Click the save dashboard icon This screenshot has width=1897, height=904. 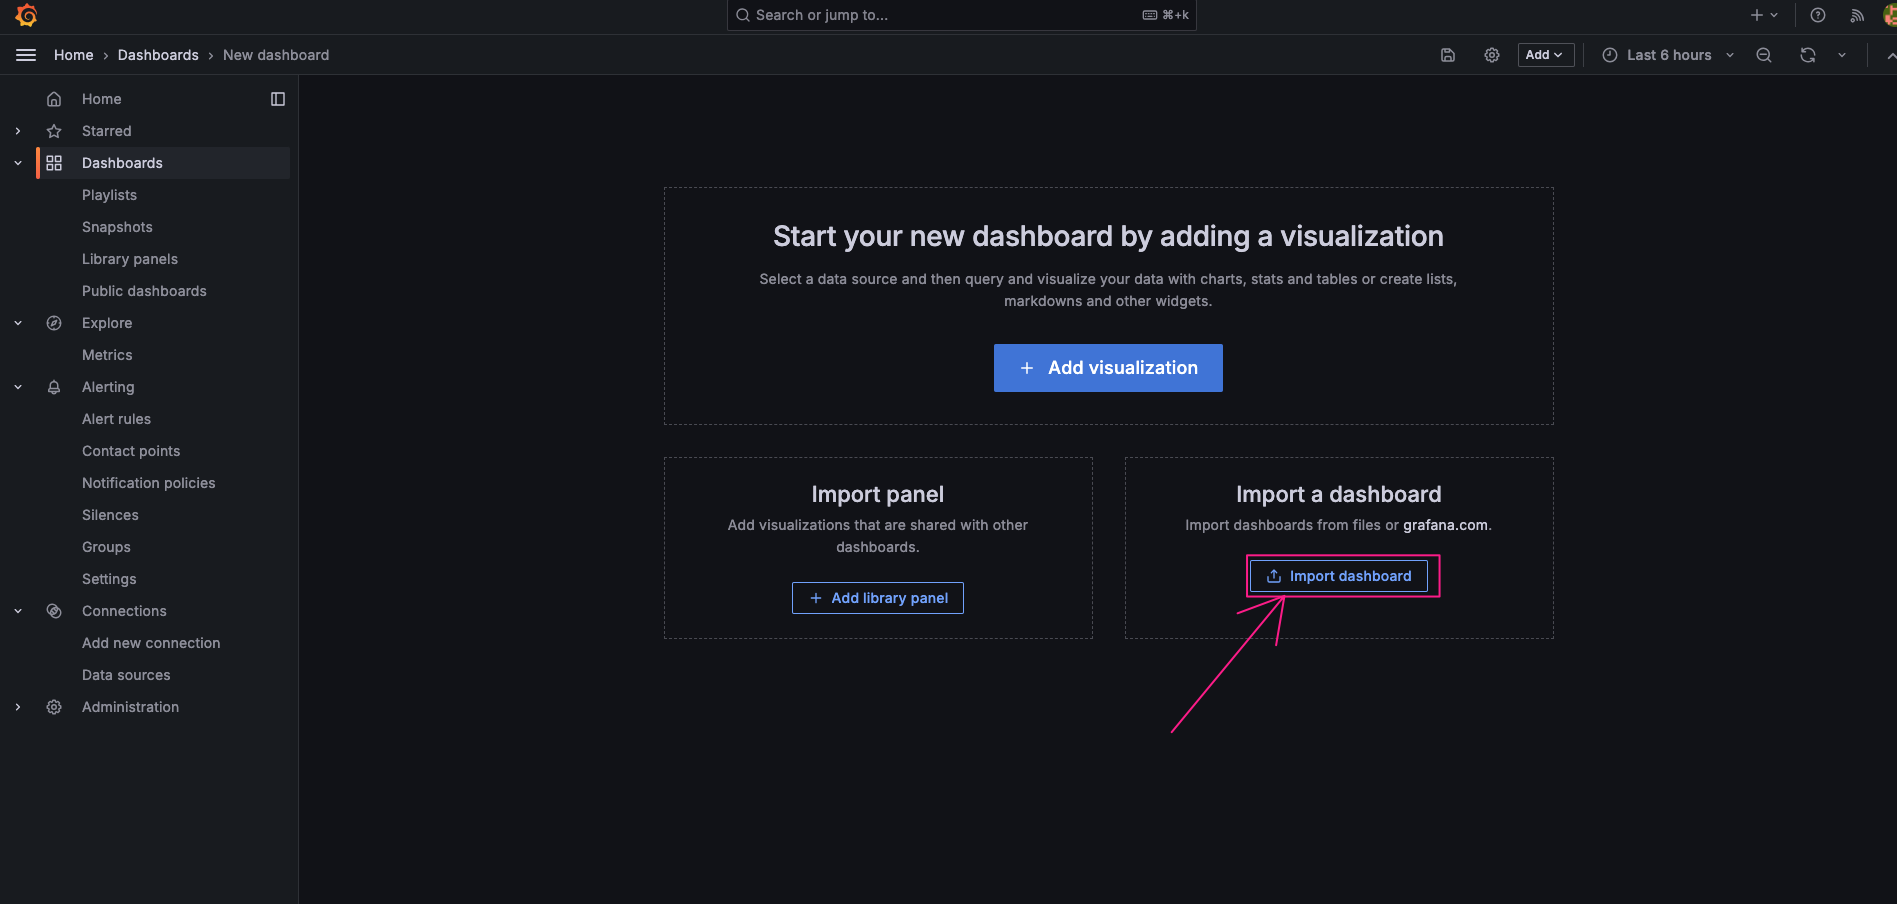click(x=1447, y=55)
